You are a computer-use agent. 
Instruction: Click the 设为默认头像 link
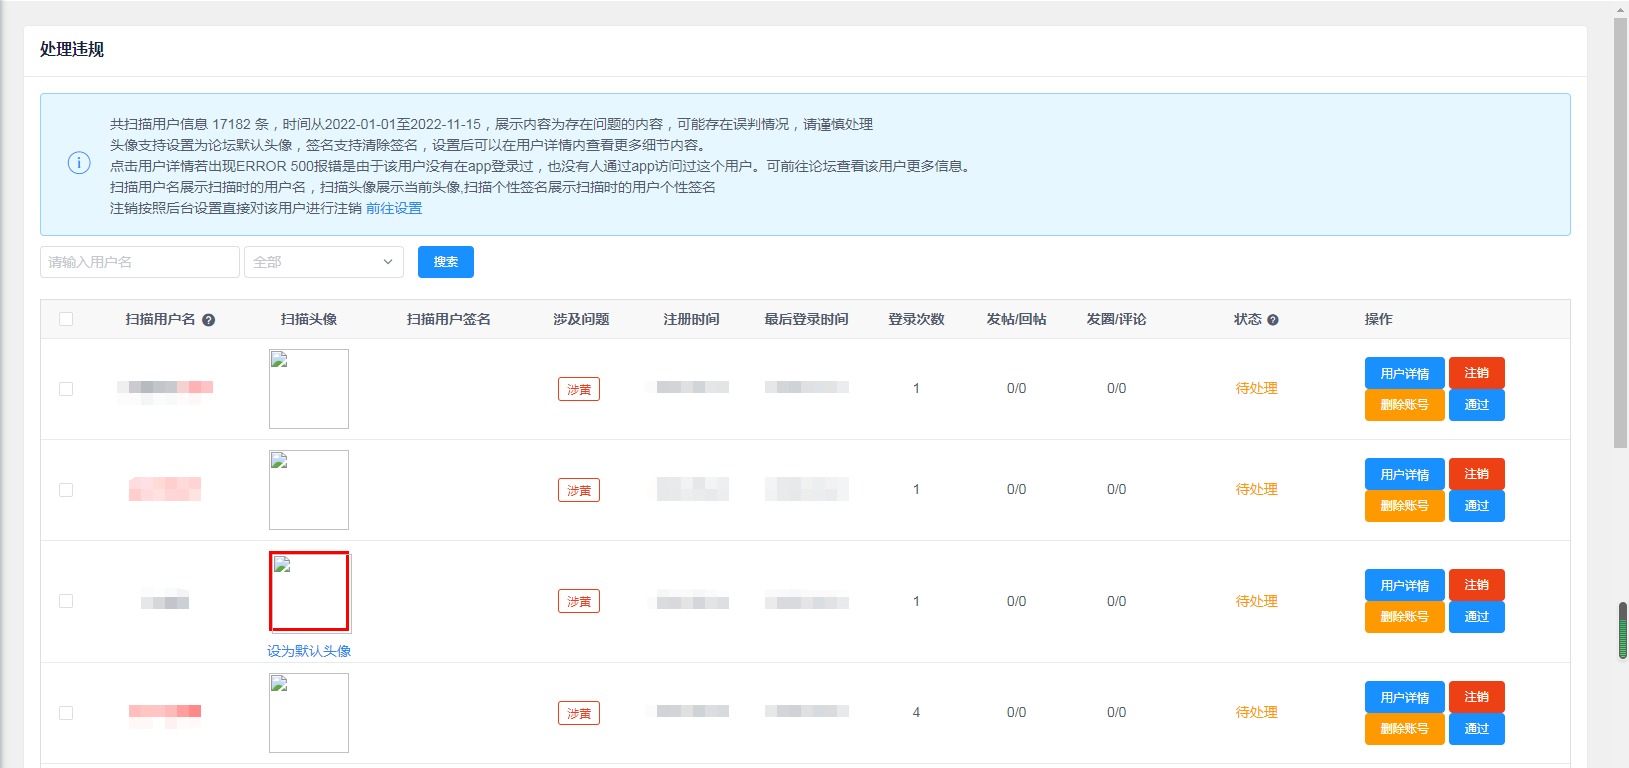(x=309, y=651)
